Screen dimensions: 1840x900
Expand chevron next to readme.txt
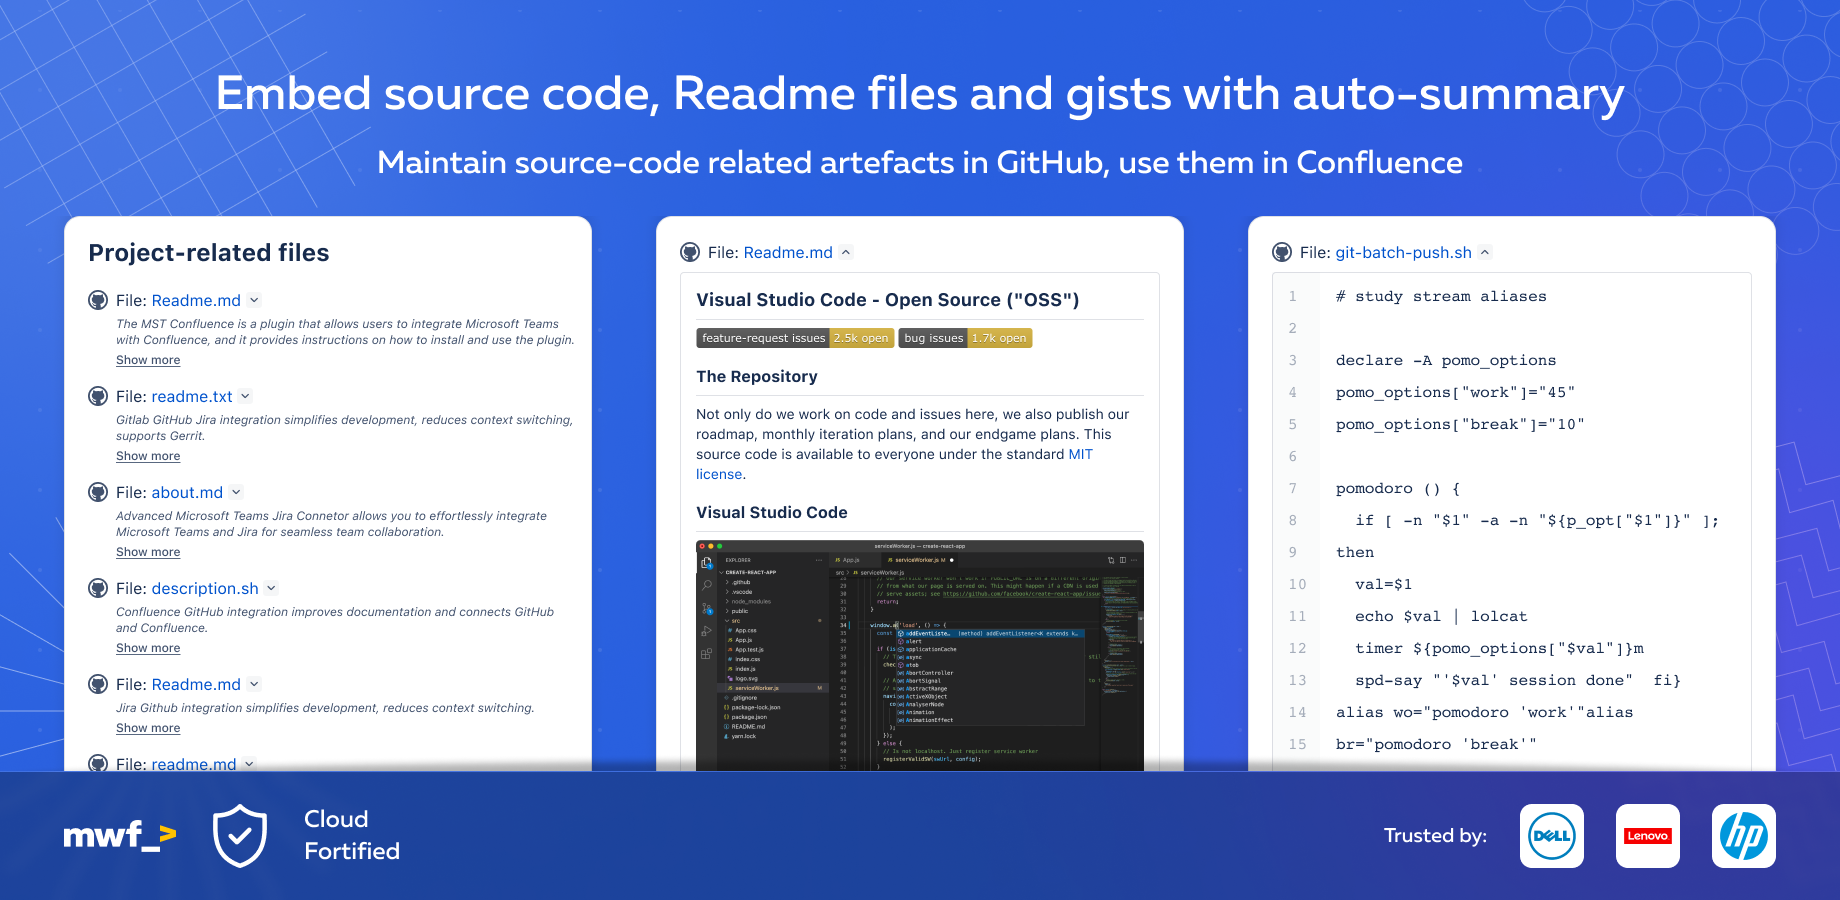pos(245,396)
